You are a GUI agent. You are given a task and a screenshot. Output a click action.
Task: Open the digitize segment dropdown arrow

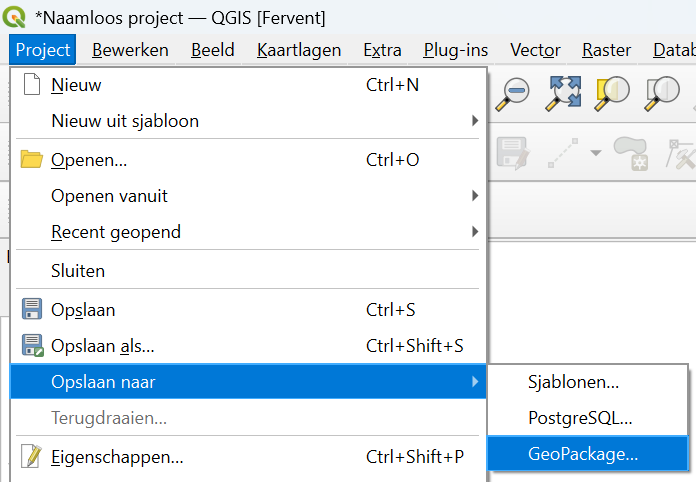click(596, 153)
